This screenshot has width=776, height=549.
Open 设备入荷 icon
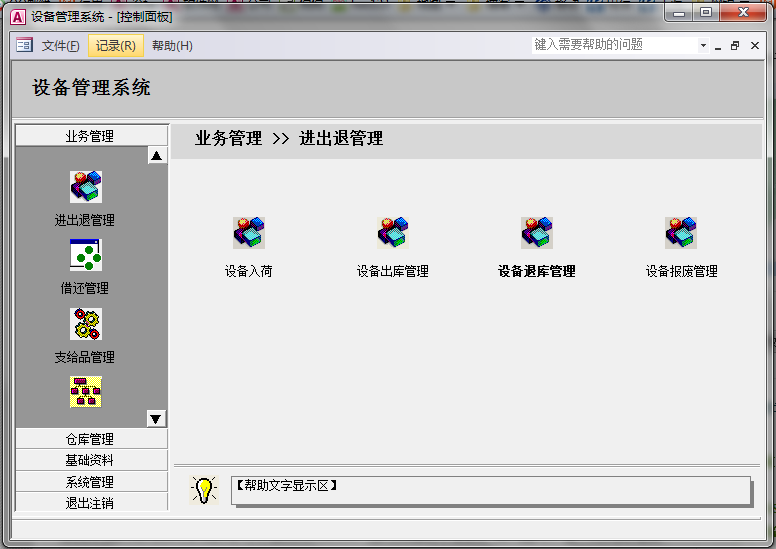coord(249,233)
